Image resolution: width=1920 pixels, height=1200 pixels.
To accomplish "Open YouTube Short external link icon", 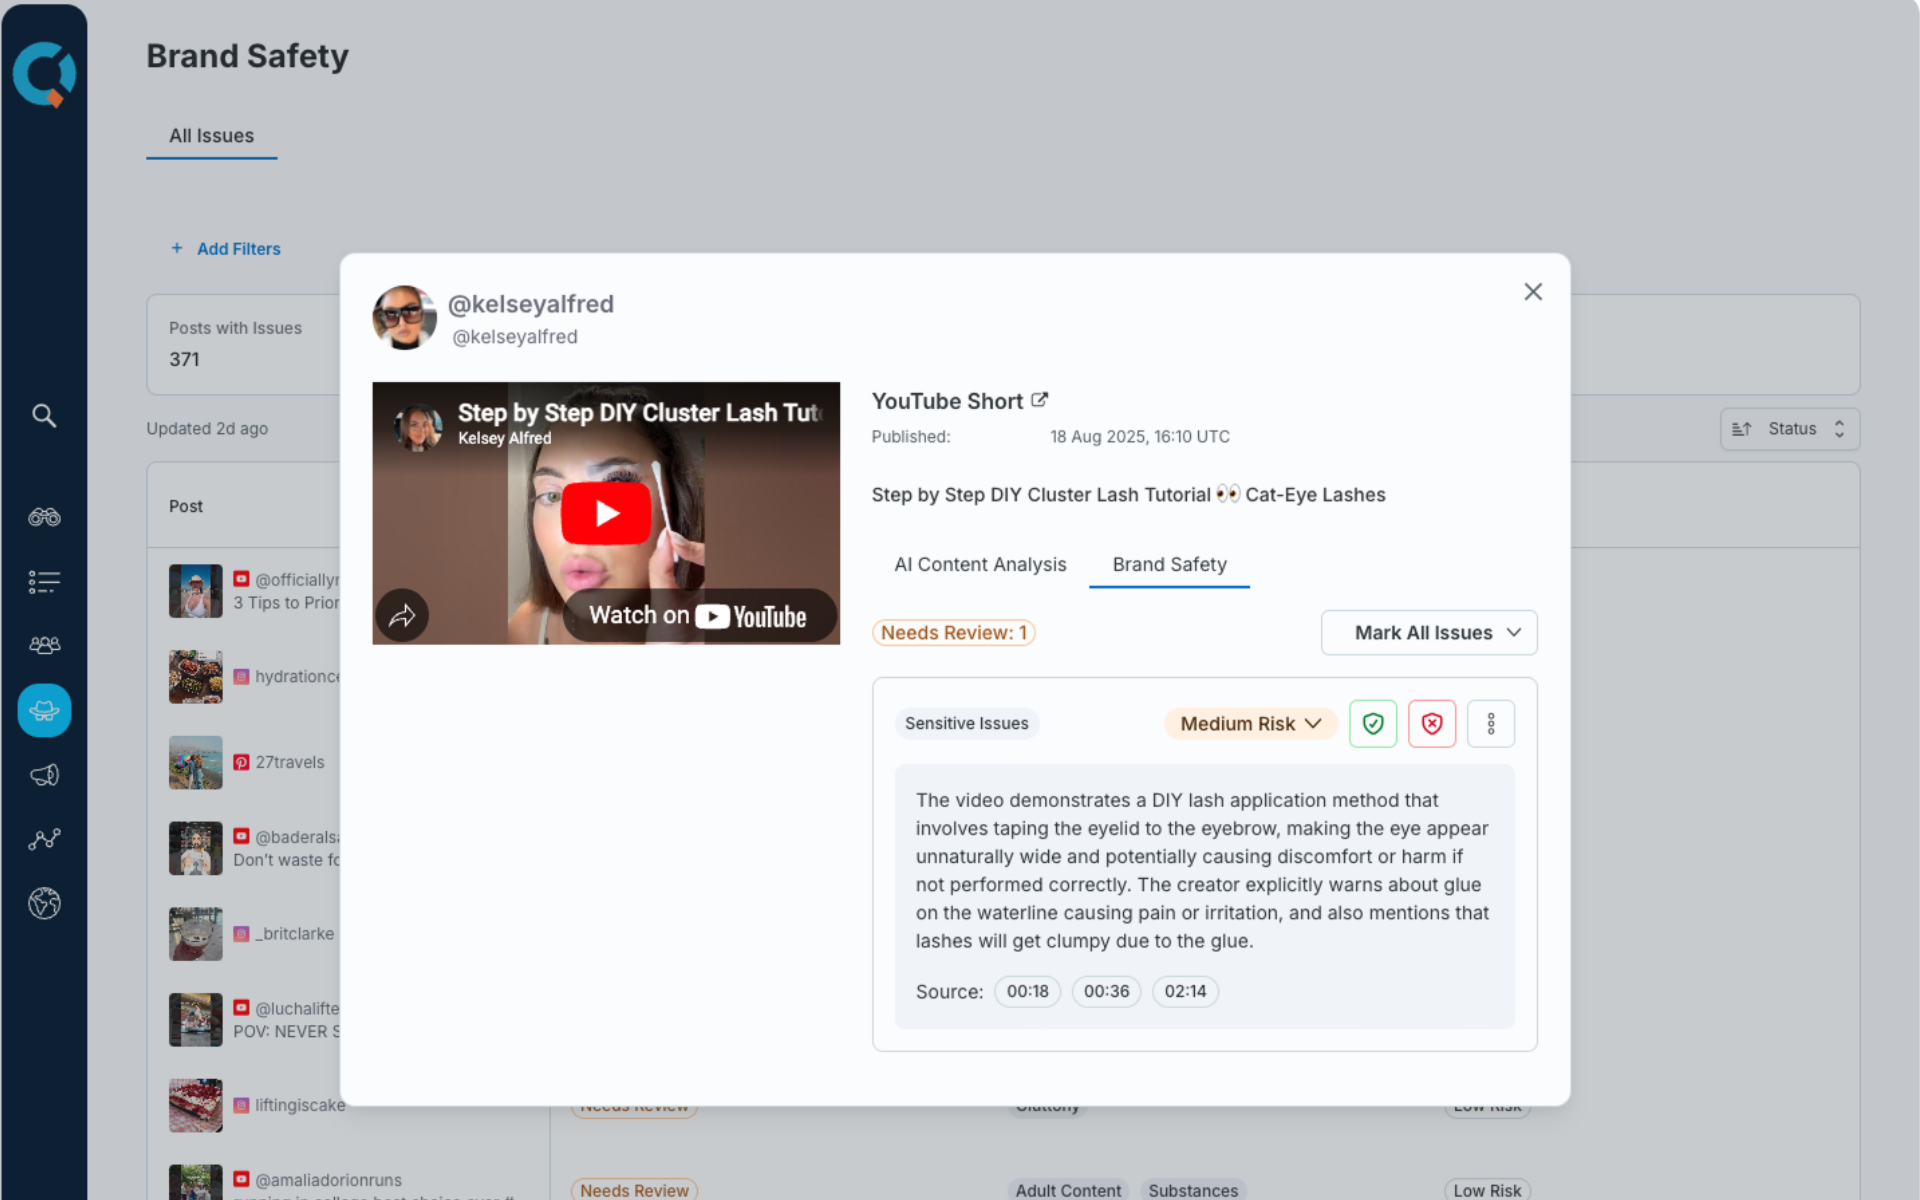I will coord(1040,400).
